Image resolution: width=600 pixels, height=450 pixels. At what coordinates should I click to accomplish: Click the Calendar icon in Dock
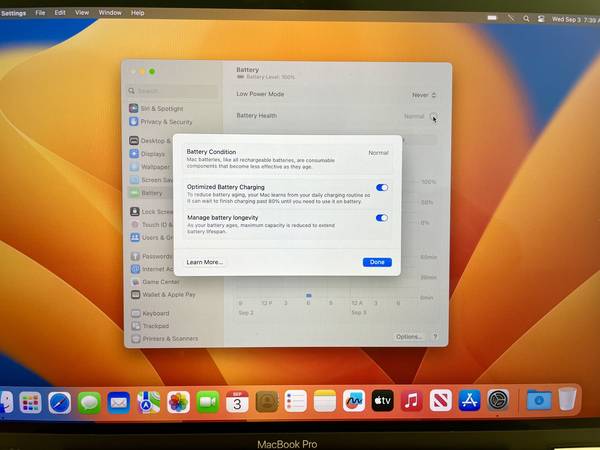point(237,402)
